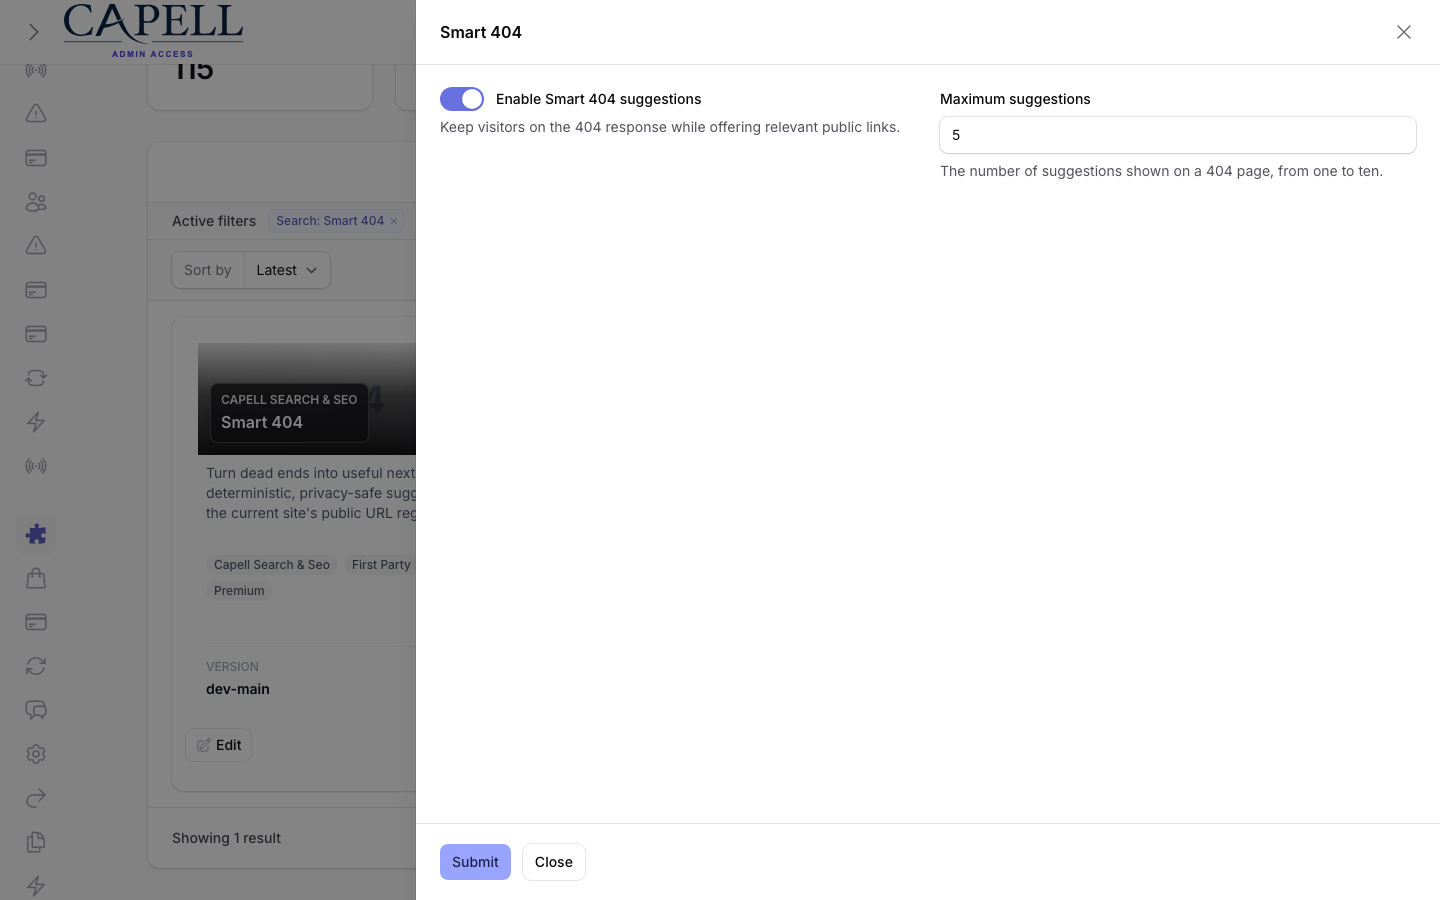
Task: Click the Maximum suggestions input field
Action: (x=1178, y=135)
